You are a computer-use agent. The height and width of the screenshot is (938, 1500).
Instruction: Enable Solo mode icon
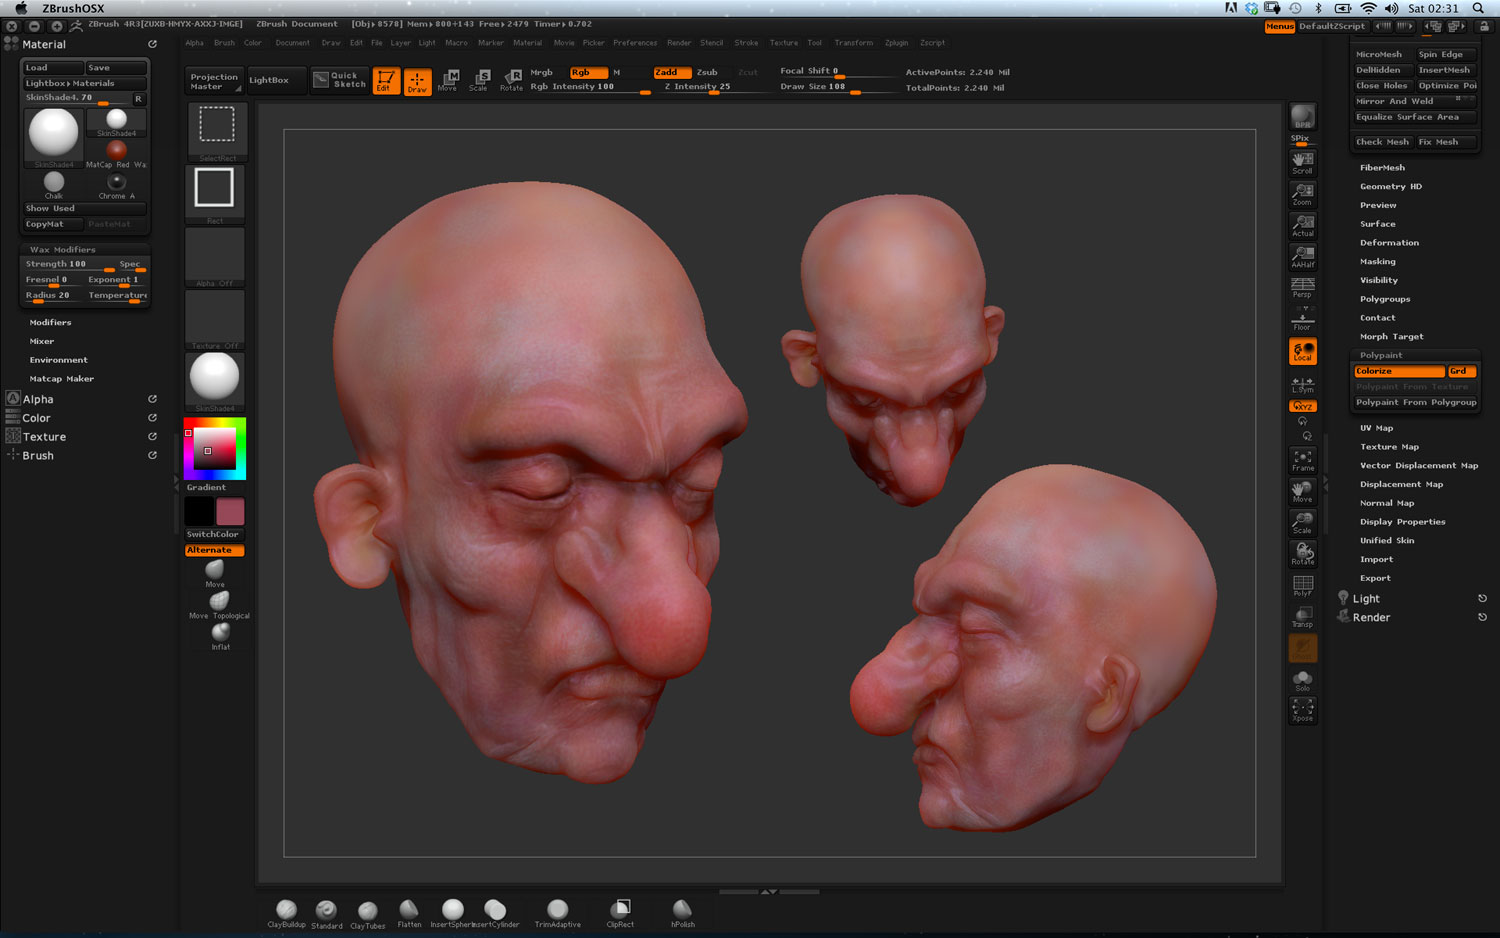(x=1302, y=680)
